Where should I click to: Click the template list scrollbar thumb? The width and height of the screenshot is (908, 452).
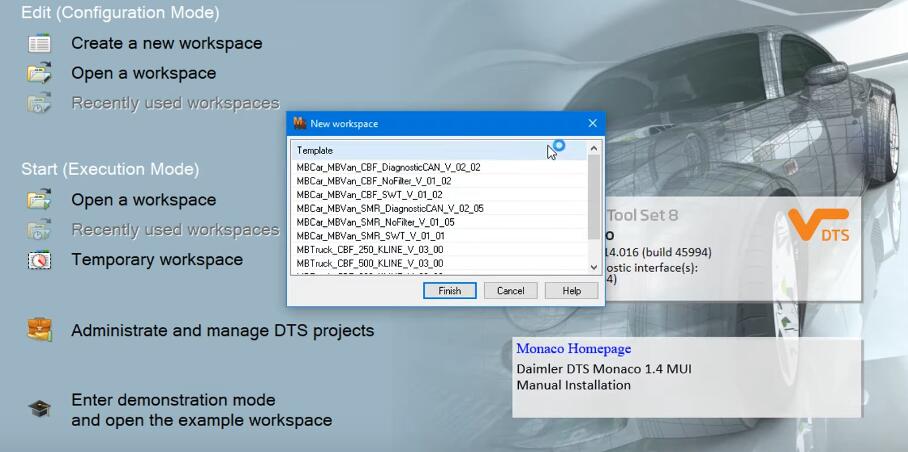point(594,197)
